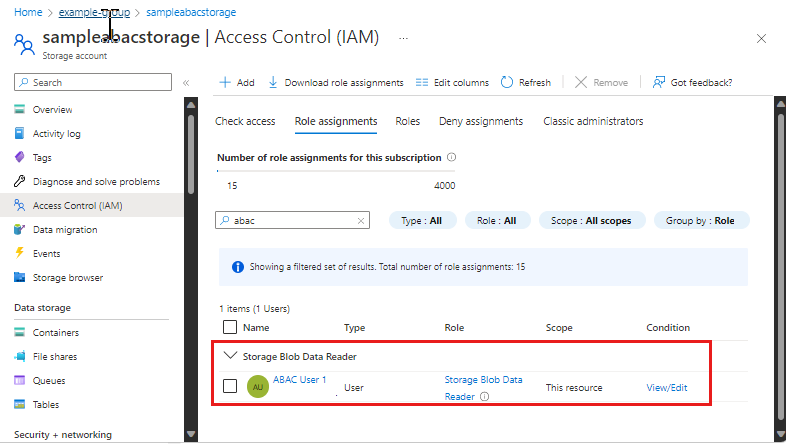The image size is (786, 444).
Task: Open Diagnose and solve problems wrench icon
Action: (x=20, y=181)
